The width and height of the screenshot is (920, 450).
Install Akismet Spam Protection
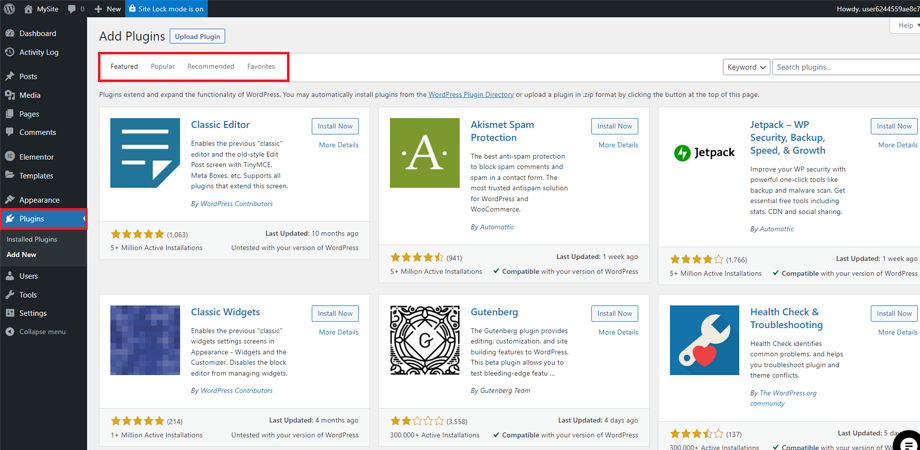tap(615, 126)
